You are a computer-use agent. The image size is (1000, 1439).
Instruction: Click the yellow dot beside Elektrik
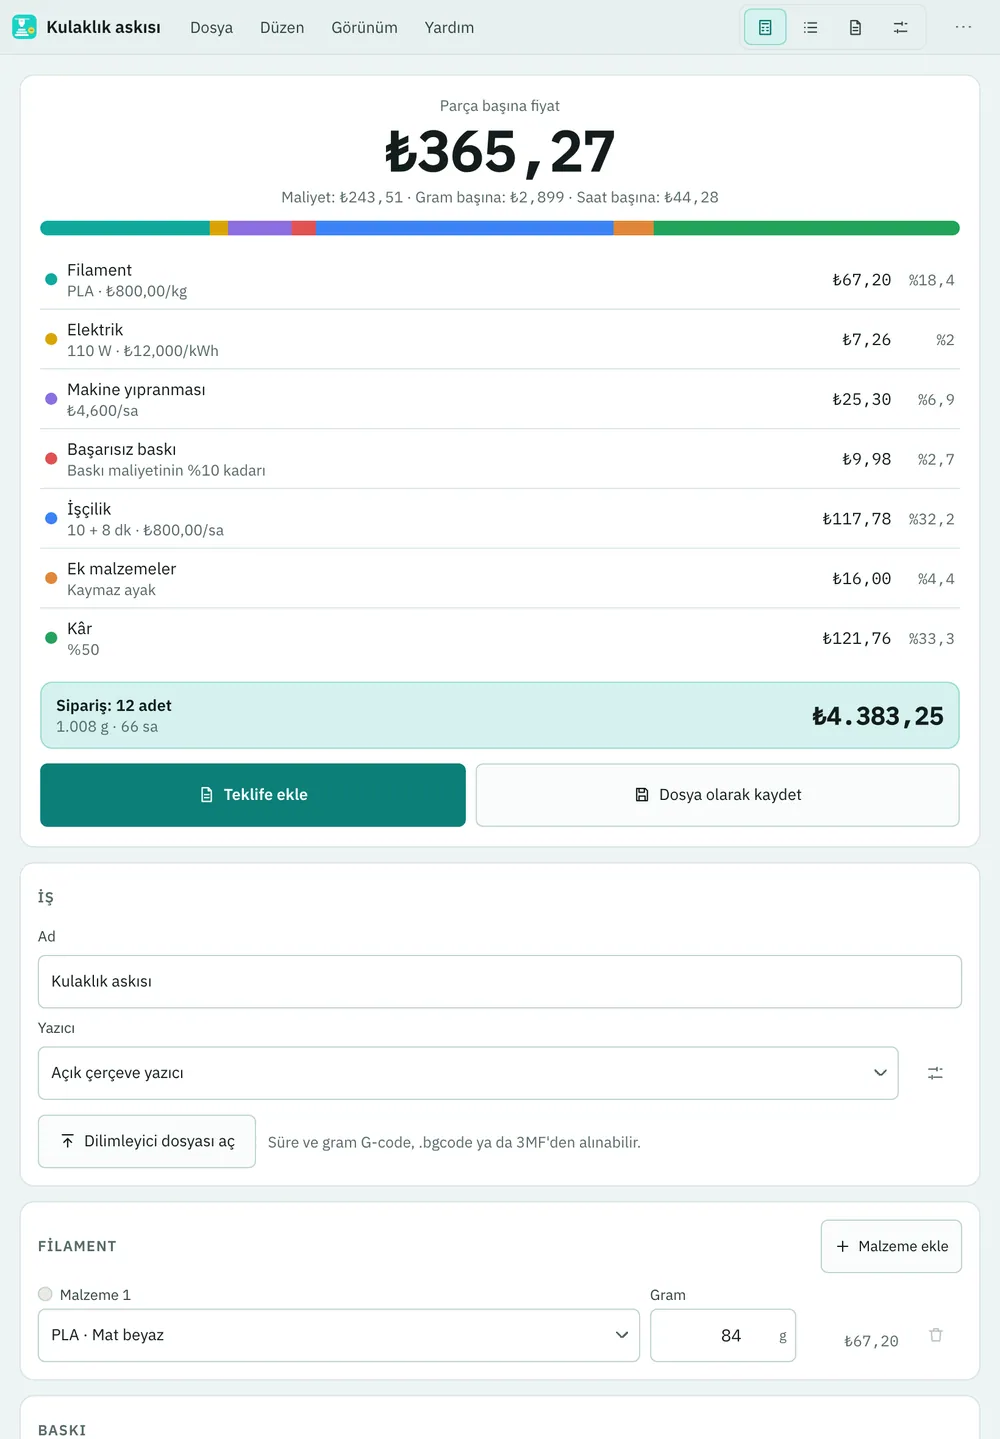point(51,339)
